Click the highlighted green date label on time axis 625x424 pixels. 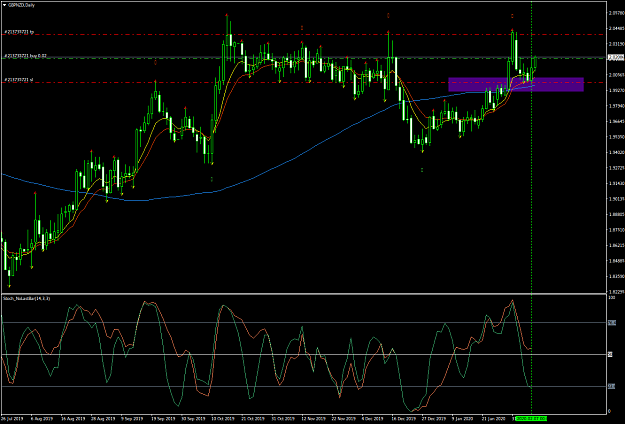click(x=531, y=419)
